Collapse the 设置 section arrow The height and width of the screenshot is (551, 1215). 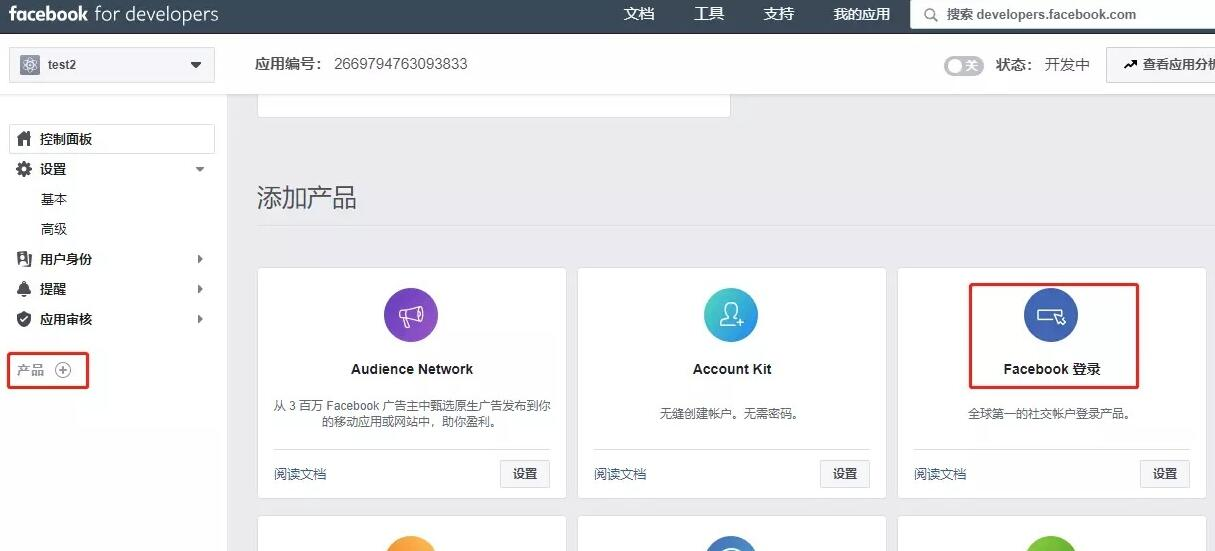coord(200,169)
